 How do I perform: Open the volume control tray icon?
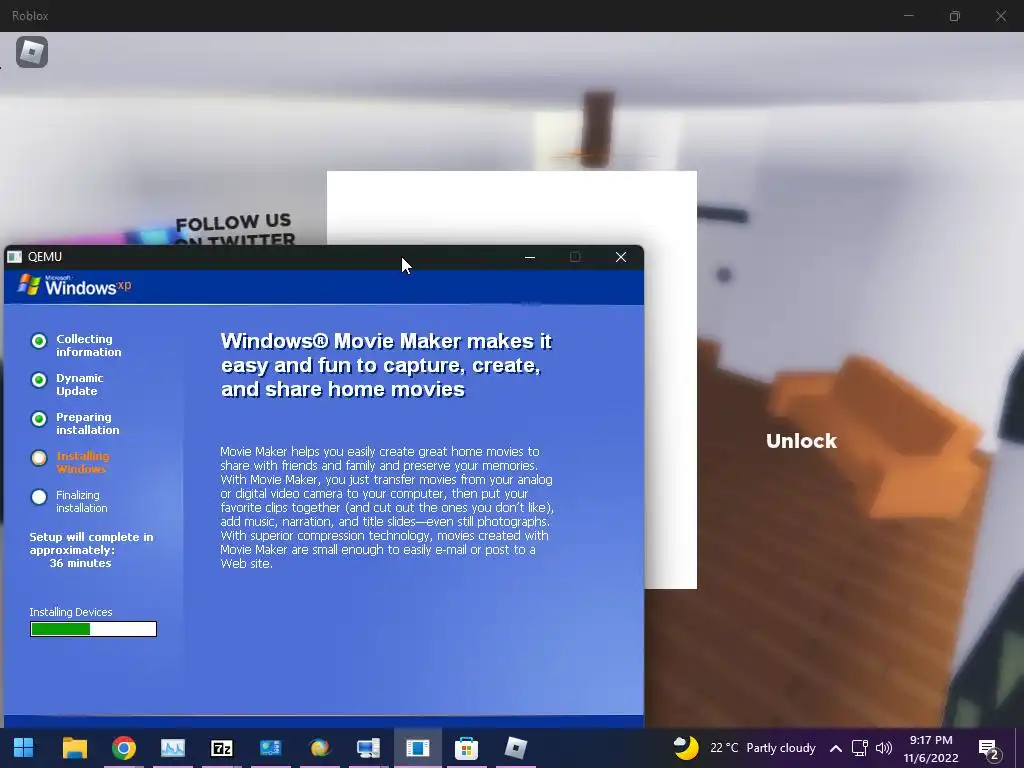[884, 748]
